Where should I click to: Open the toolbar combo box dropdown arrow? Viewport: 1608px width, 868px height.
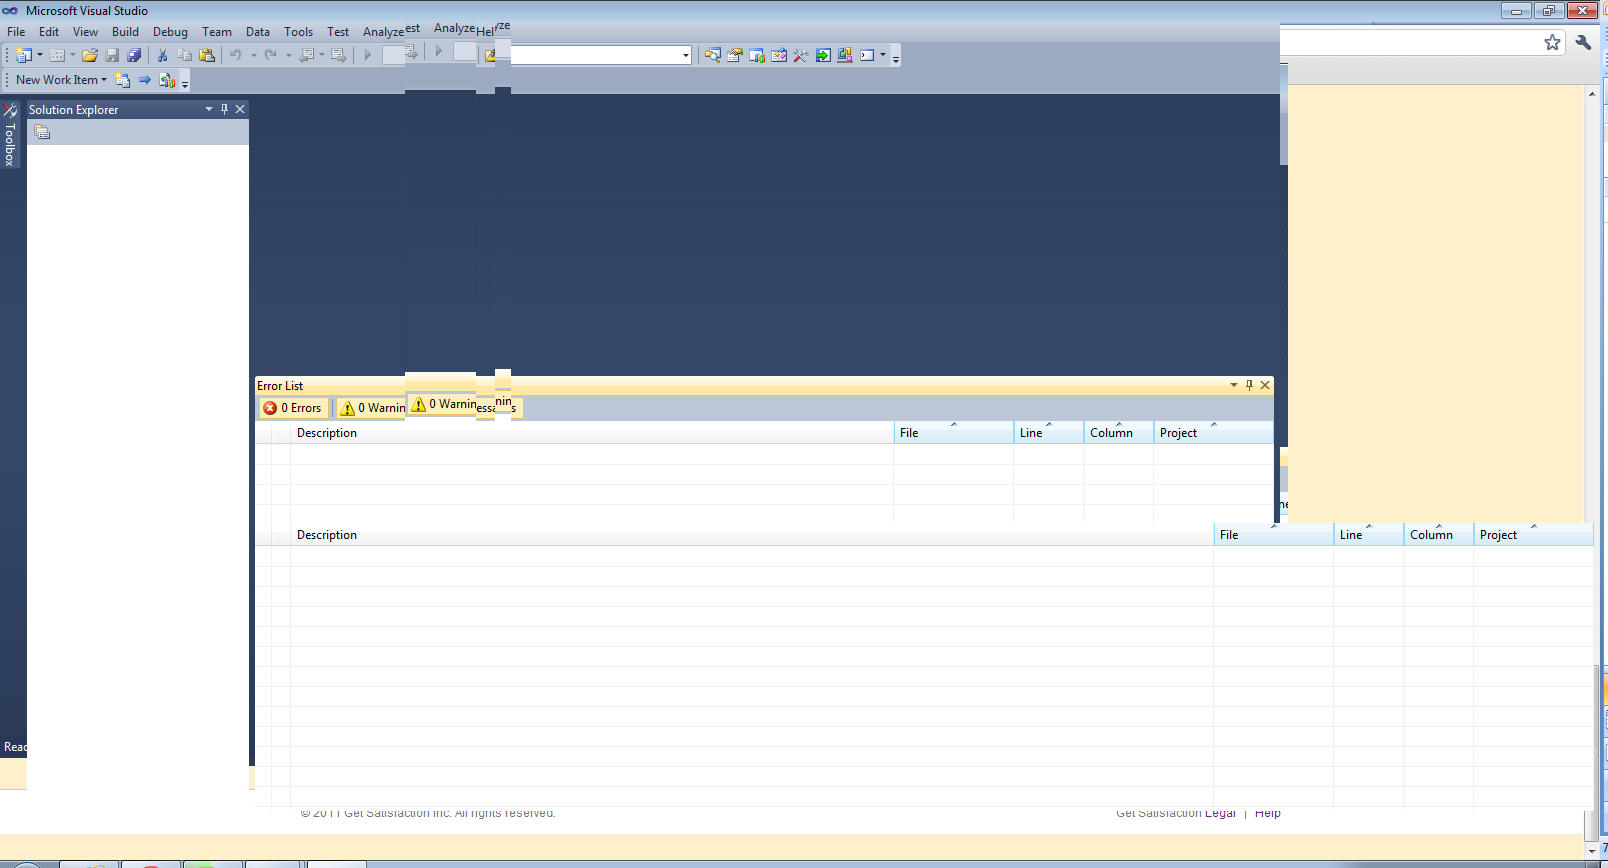685,55
